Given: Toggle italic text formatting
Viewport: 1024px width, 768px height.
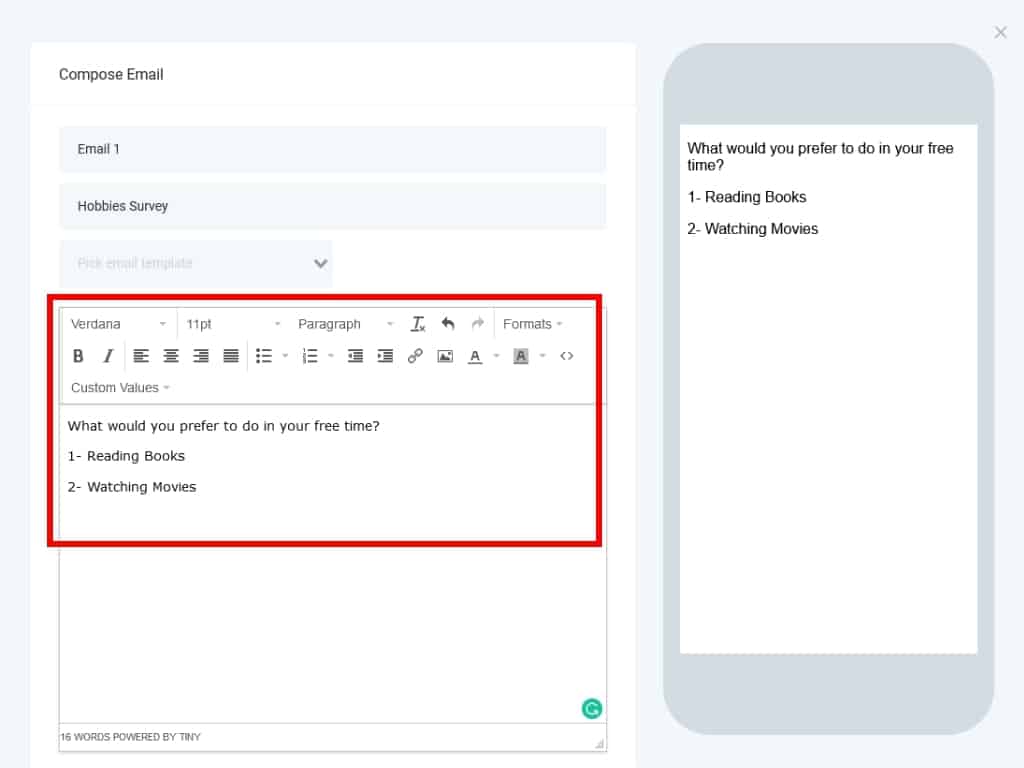Looking at the screenshot, I should click(108, 356).
